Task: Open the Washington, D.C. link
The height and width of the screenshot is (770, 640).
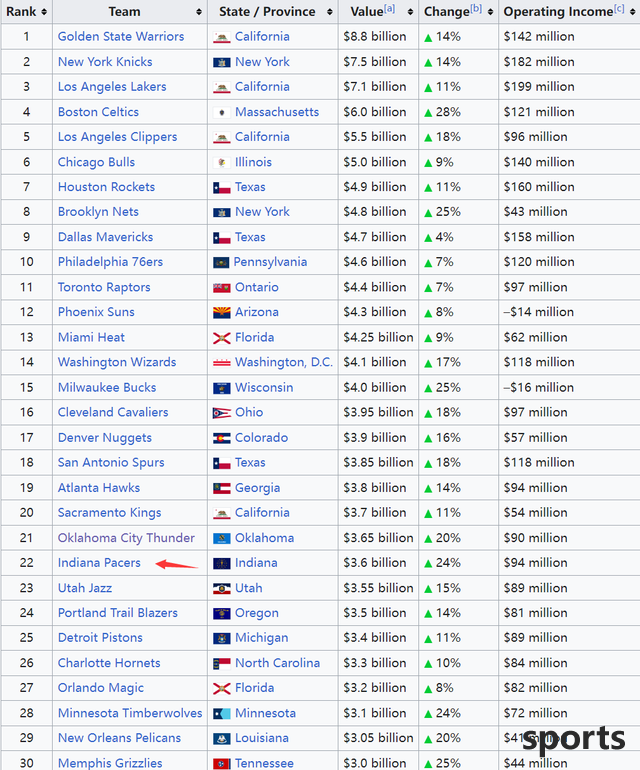Action: click(284, 362)
